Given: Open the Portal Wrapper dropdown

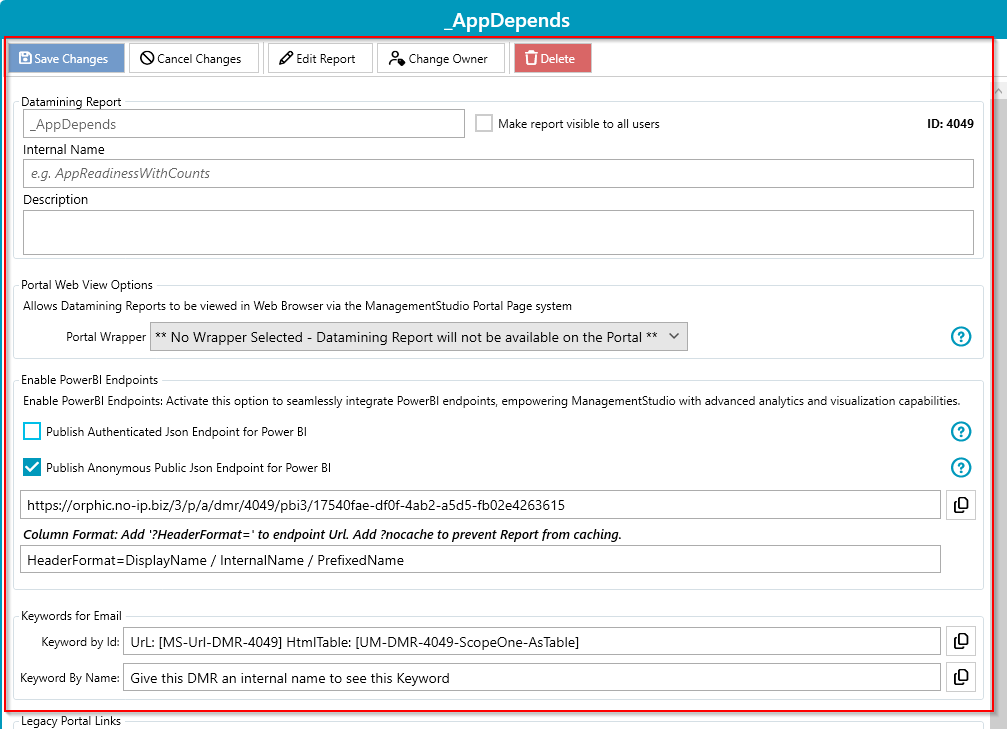Looking at the screenshot, I should pos(419,337).
